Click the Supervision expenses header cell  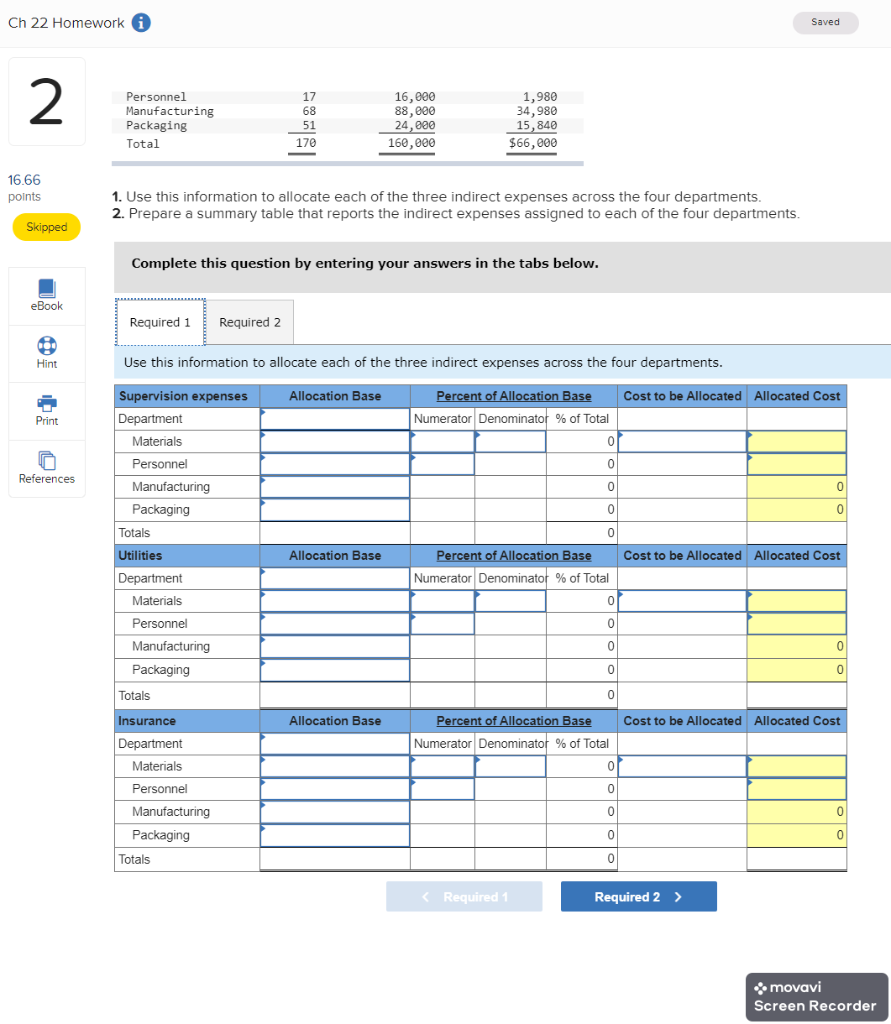click(x=187, y=396)
